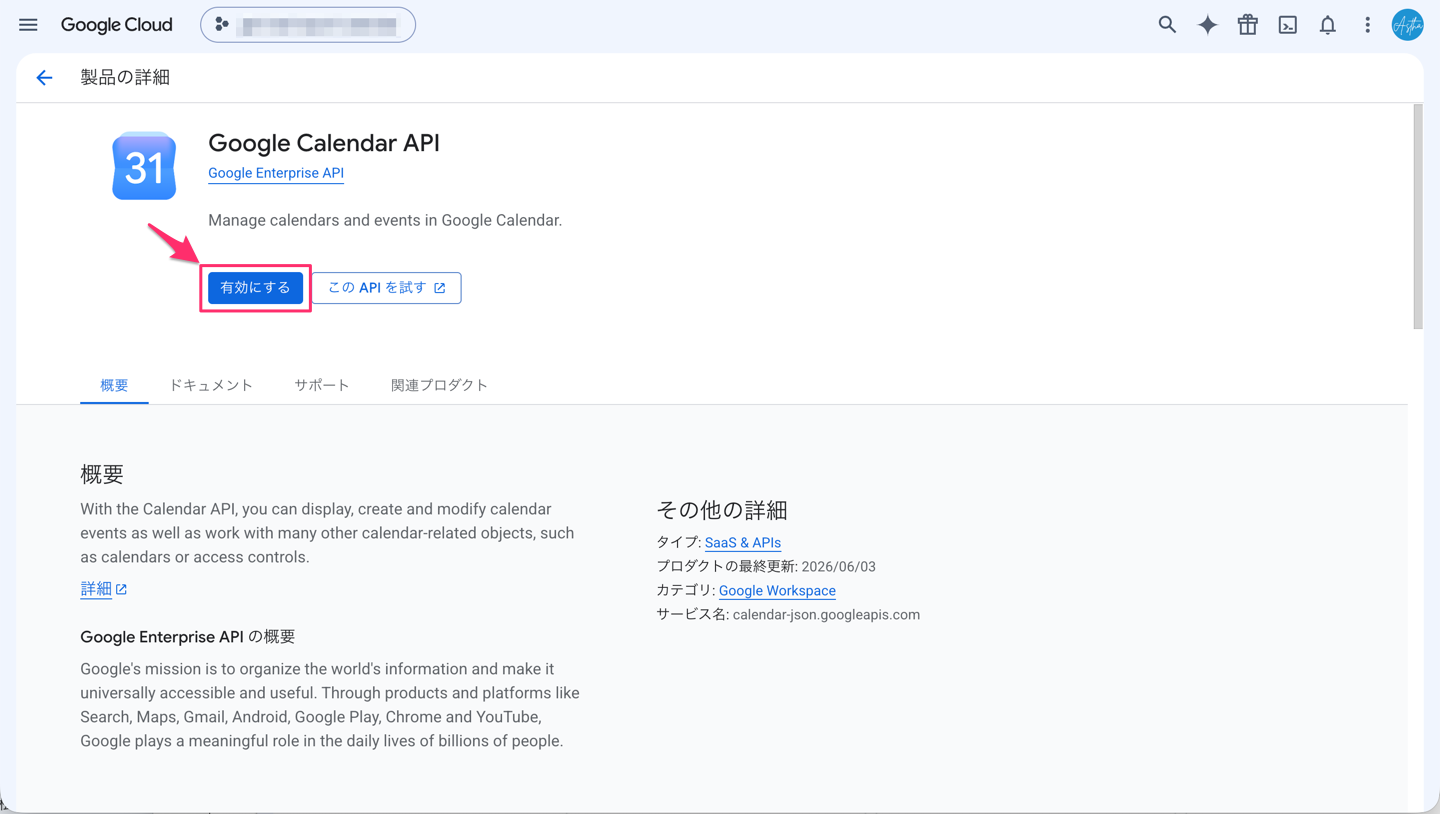Screen dimensions: 1440x814
Task: Click the 製品の詳細 page title
Action: [125, 77]
